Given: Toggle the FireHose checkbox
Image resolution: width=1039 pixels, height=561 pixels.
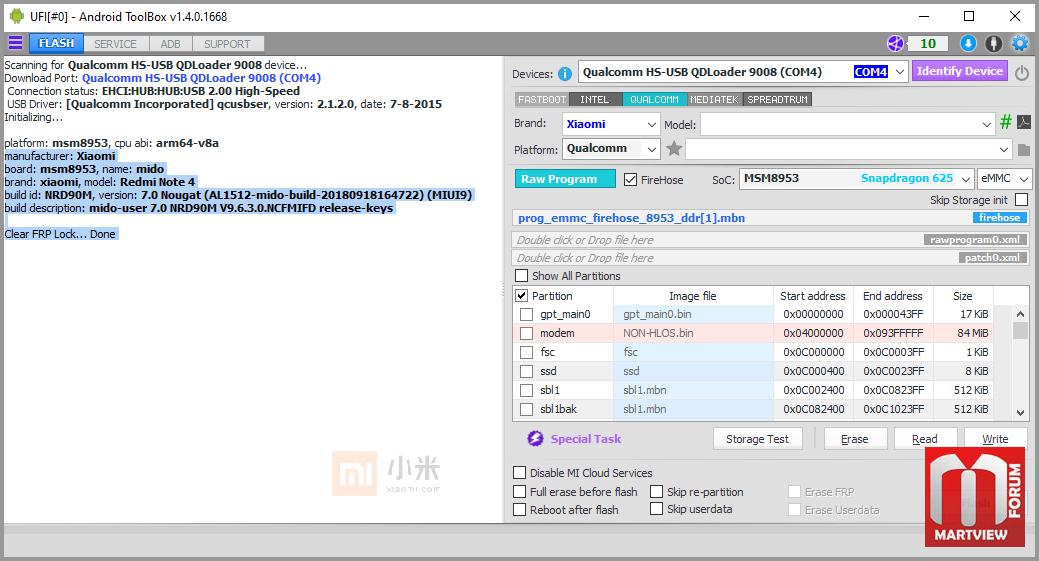Looking at the screenshot, I should 630,179.
